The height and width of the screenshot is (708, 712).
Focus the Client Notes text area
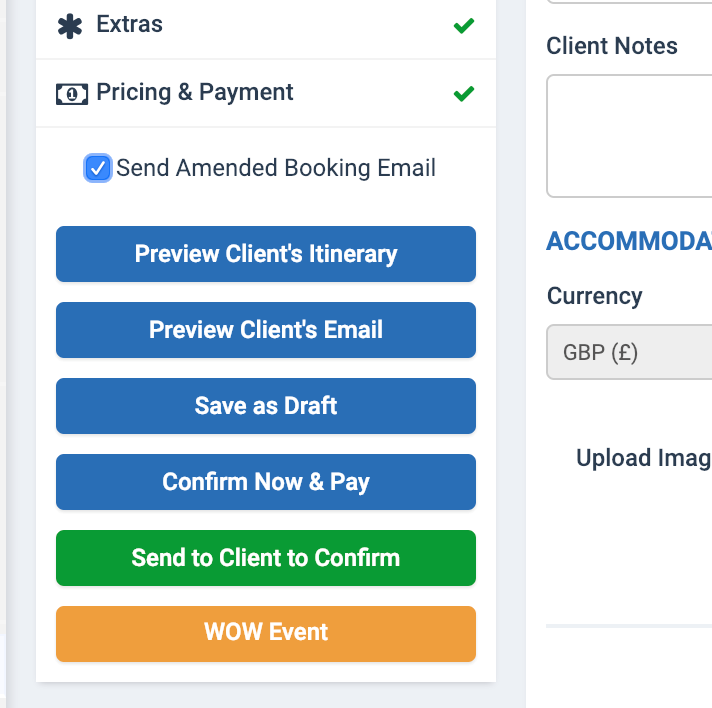click(629, 136)
